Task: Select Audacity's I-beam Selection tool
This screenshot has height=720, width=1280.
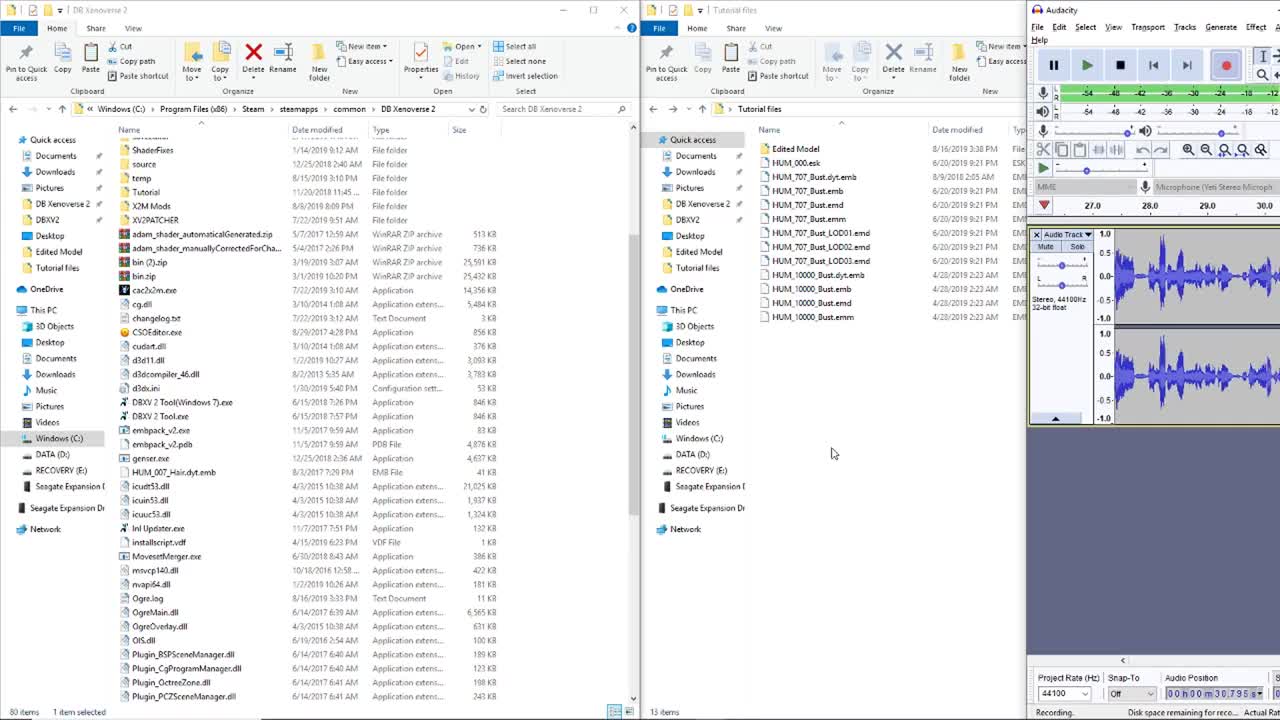Action: [x=1263, y=56]
